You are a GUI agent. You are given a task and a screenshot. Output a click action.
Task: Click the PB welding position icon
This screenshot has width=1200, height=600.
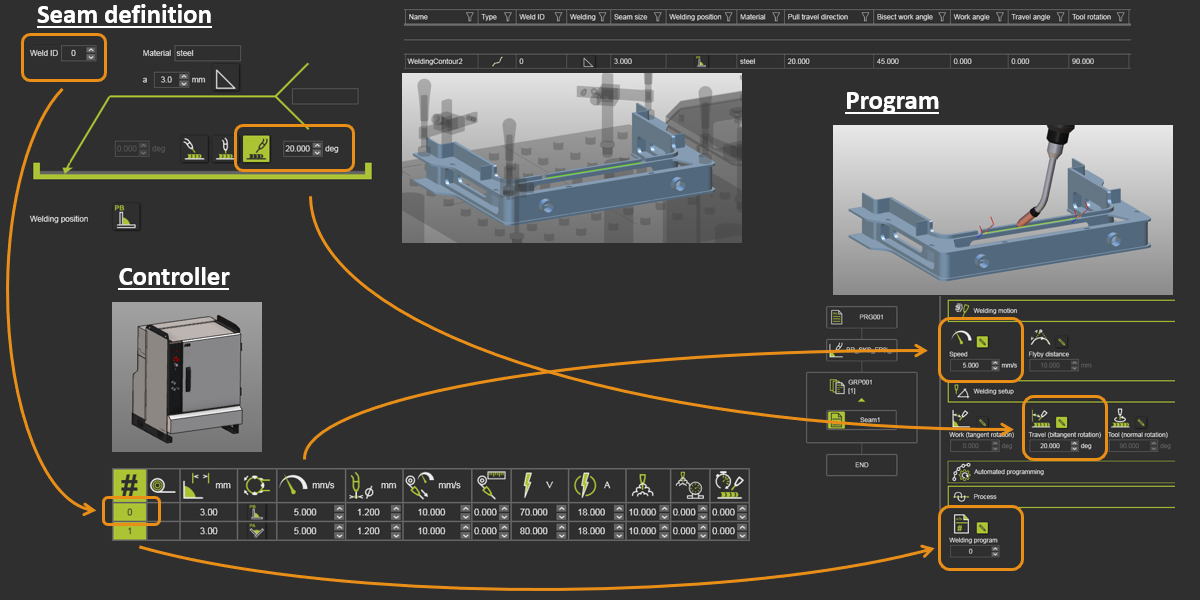point(126,218)
